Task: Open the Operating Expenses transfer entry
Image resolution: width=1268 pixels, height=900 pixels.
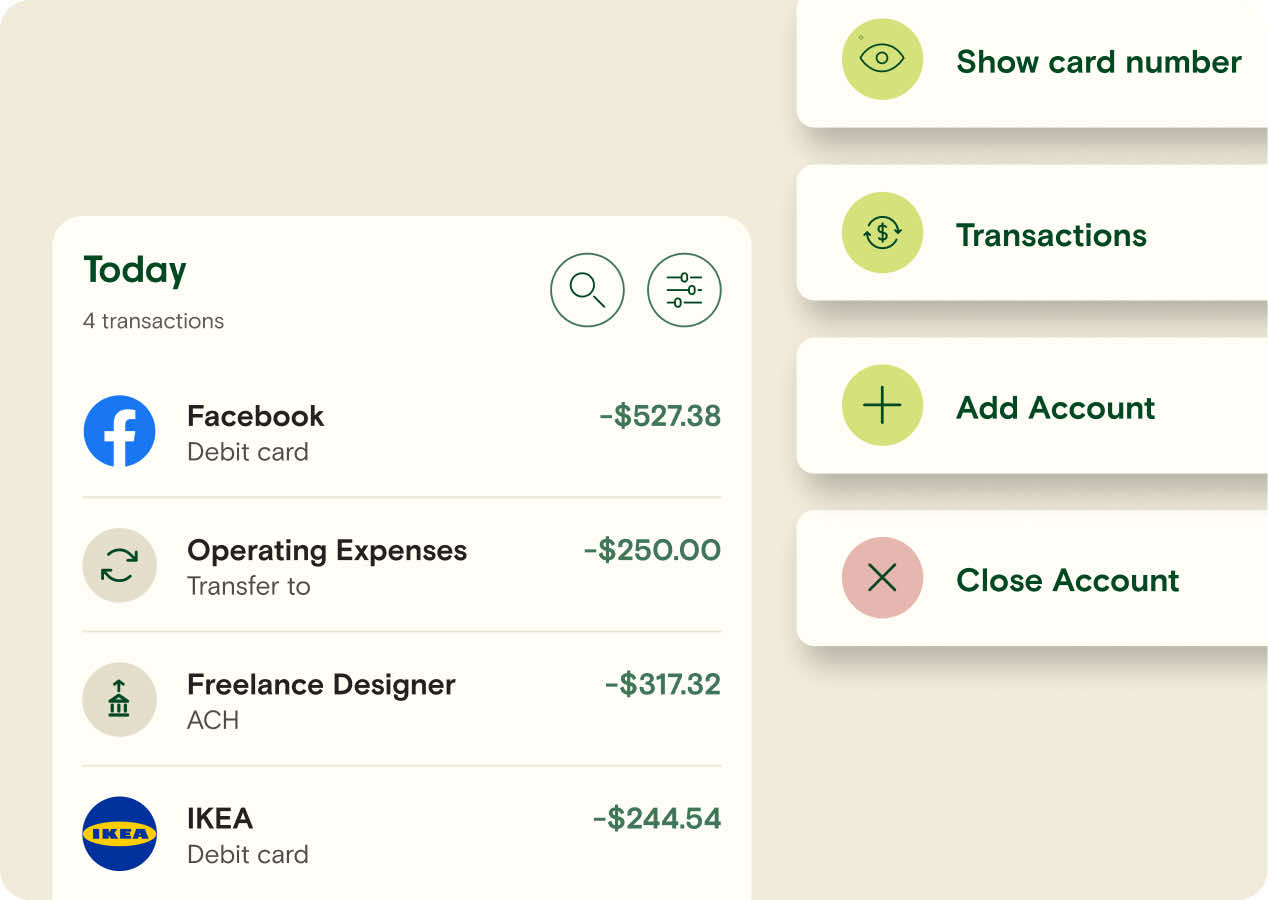Action: [402, 566]
